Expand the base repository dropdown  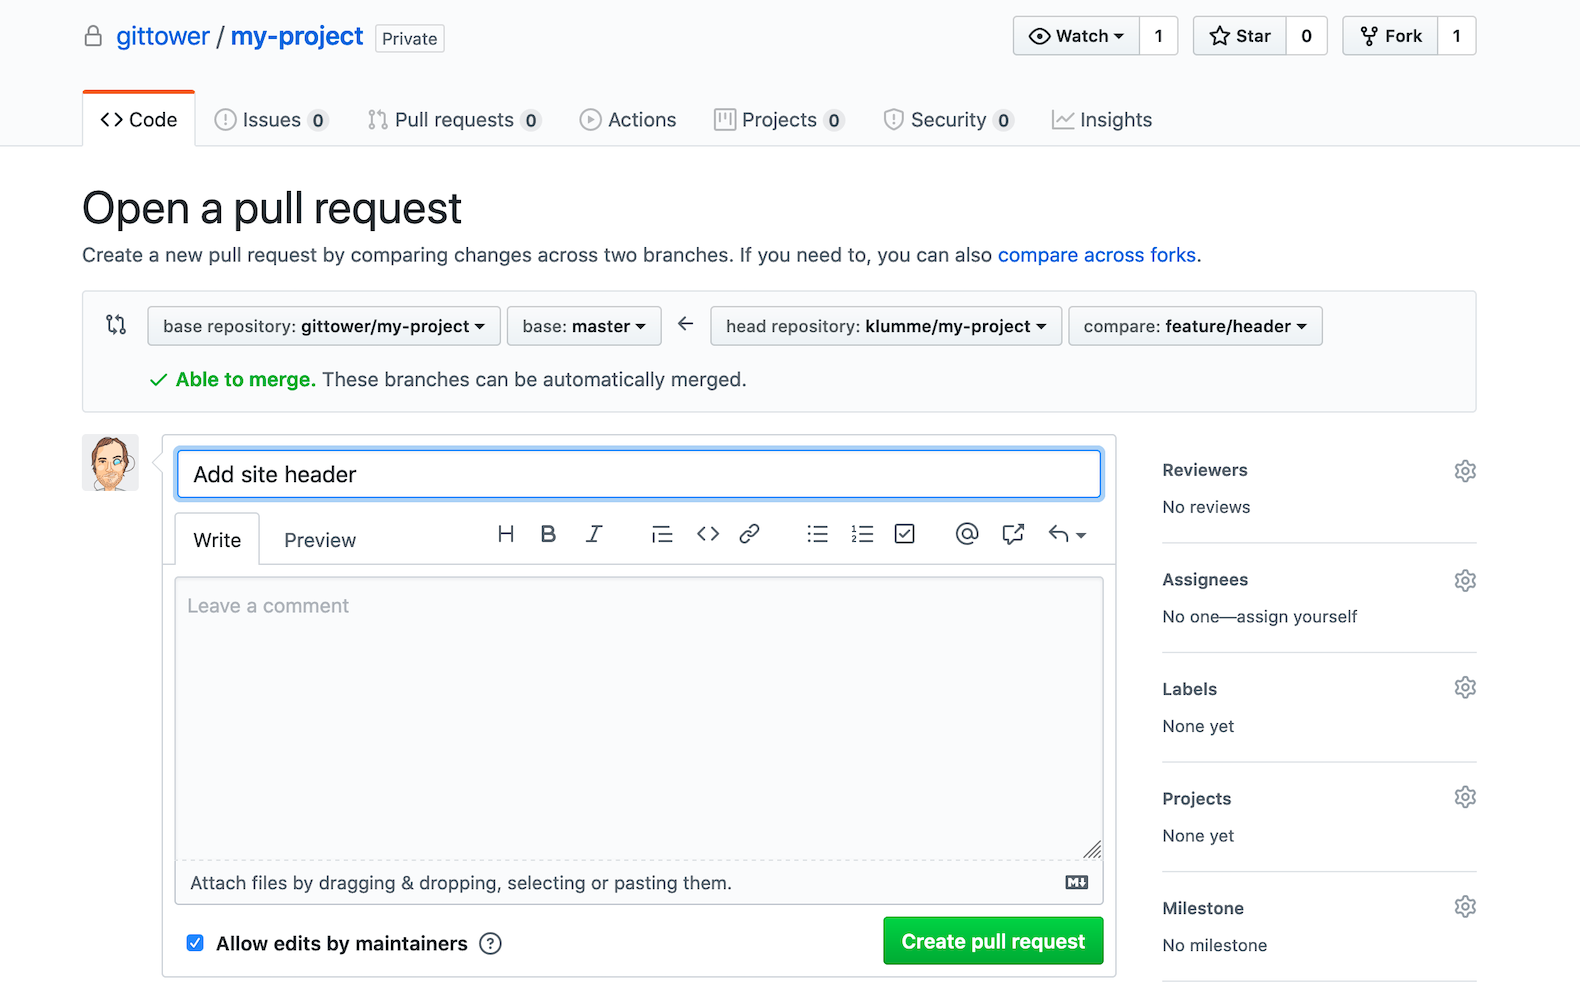(323, 326)
